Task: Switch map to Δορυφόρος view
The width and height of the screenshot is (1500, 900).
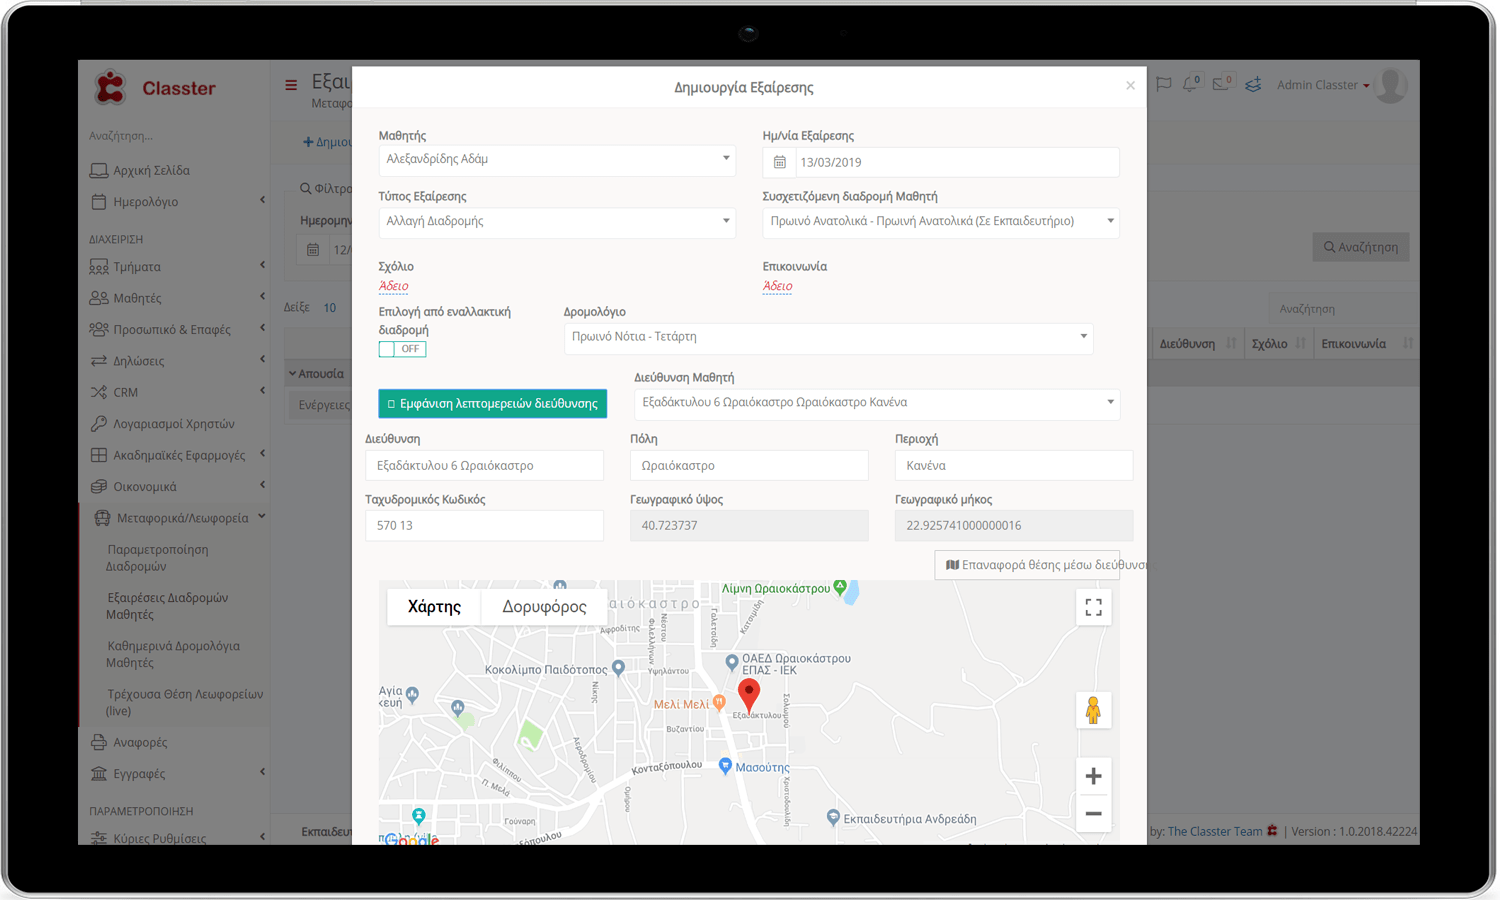Action: (544, 606)
